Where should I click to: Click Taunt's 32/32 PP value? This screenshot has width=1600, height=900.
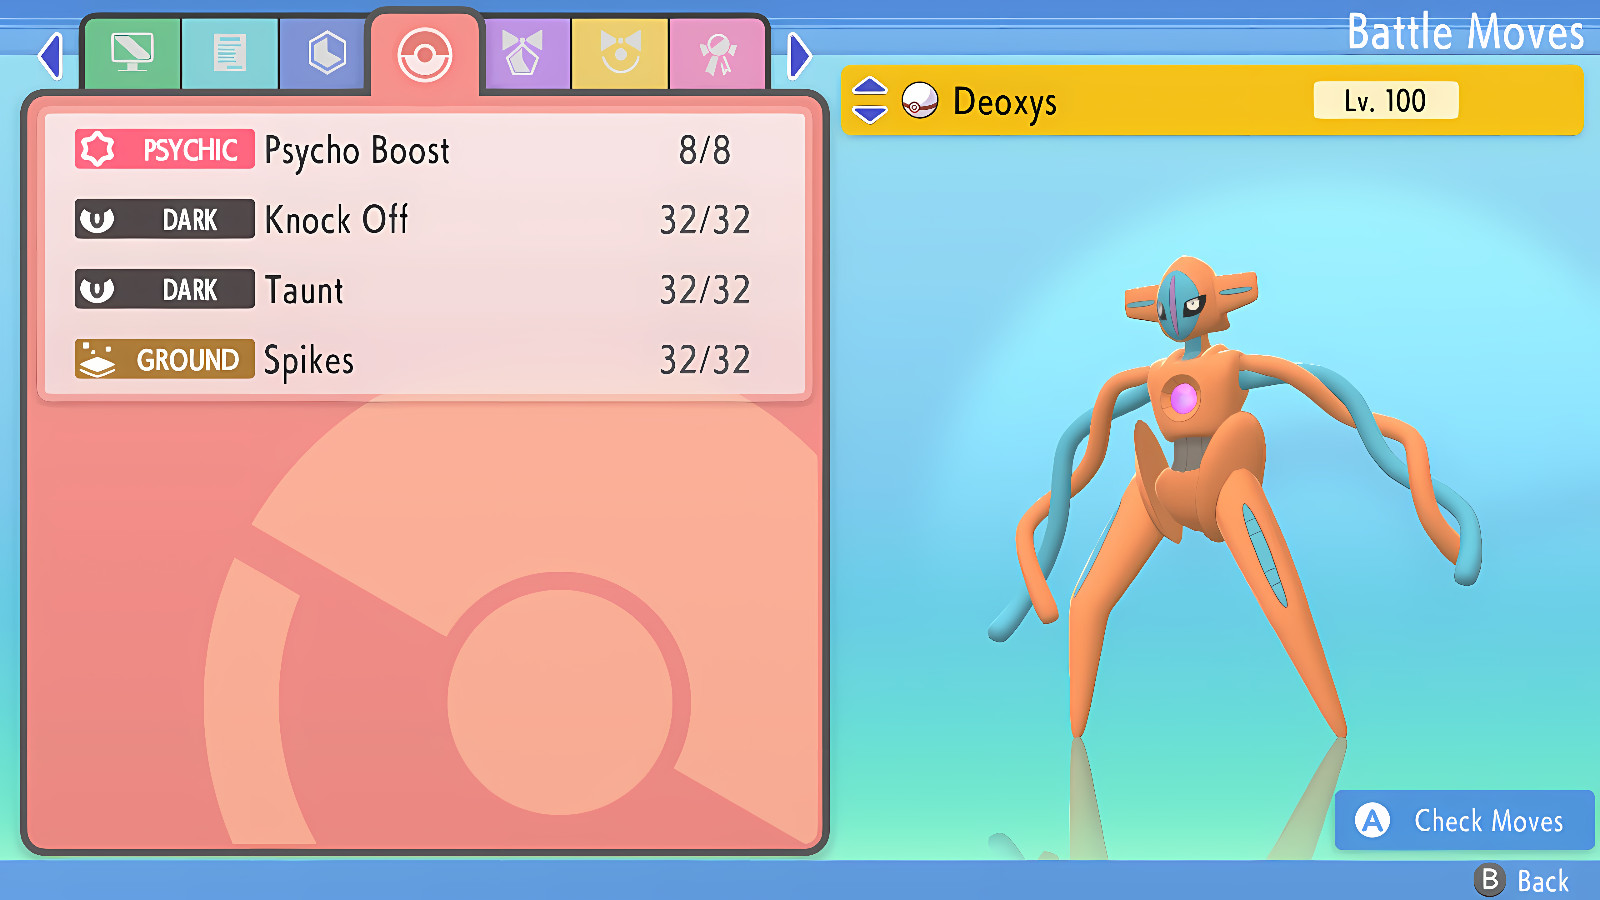[705, 290]
